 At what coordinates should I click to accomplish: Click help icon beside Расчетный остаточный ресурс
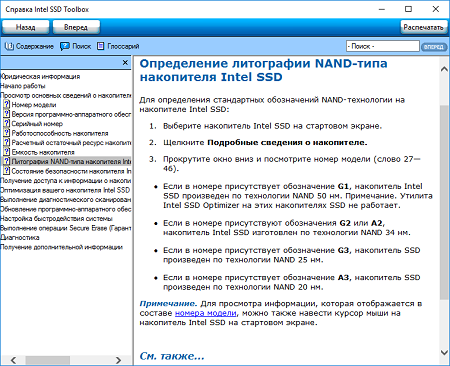pyautogui.click(x=6, y=142)
